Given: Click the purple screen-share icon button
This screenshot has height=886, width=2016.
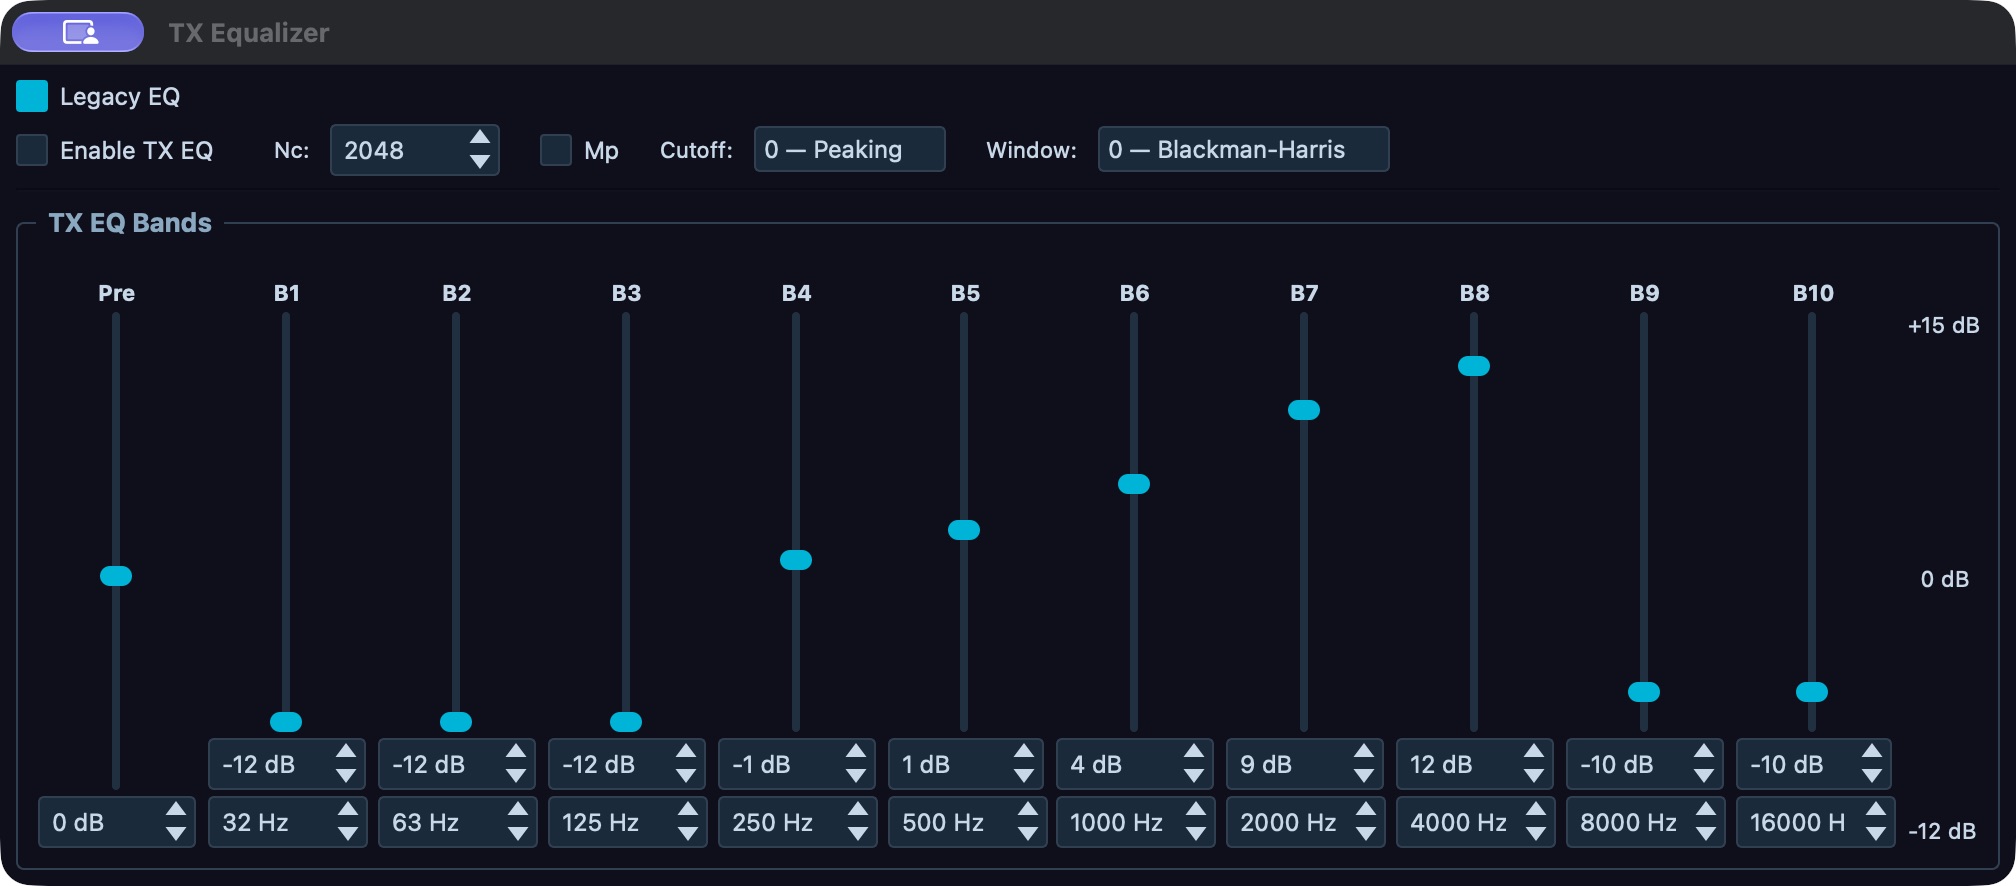Looking at the screenshot, I should (78, 32).
